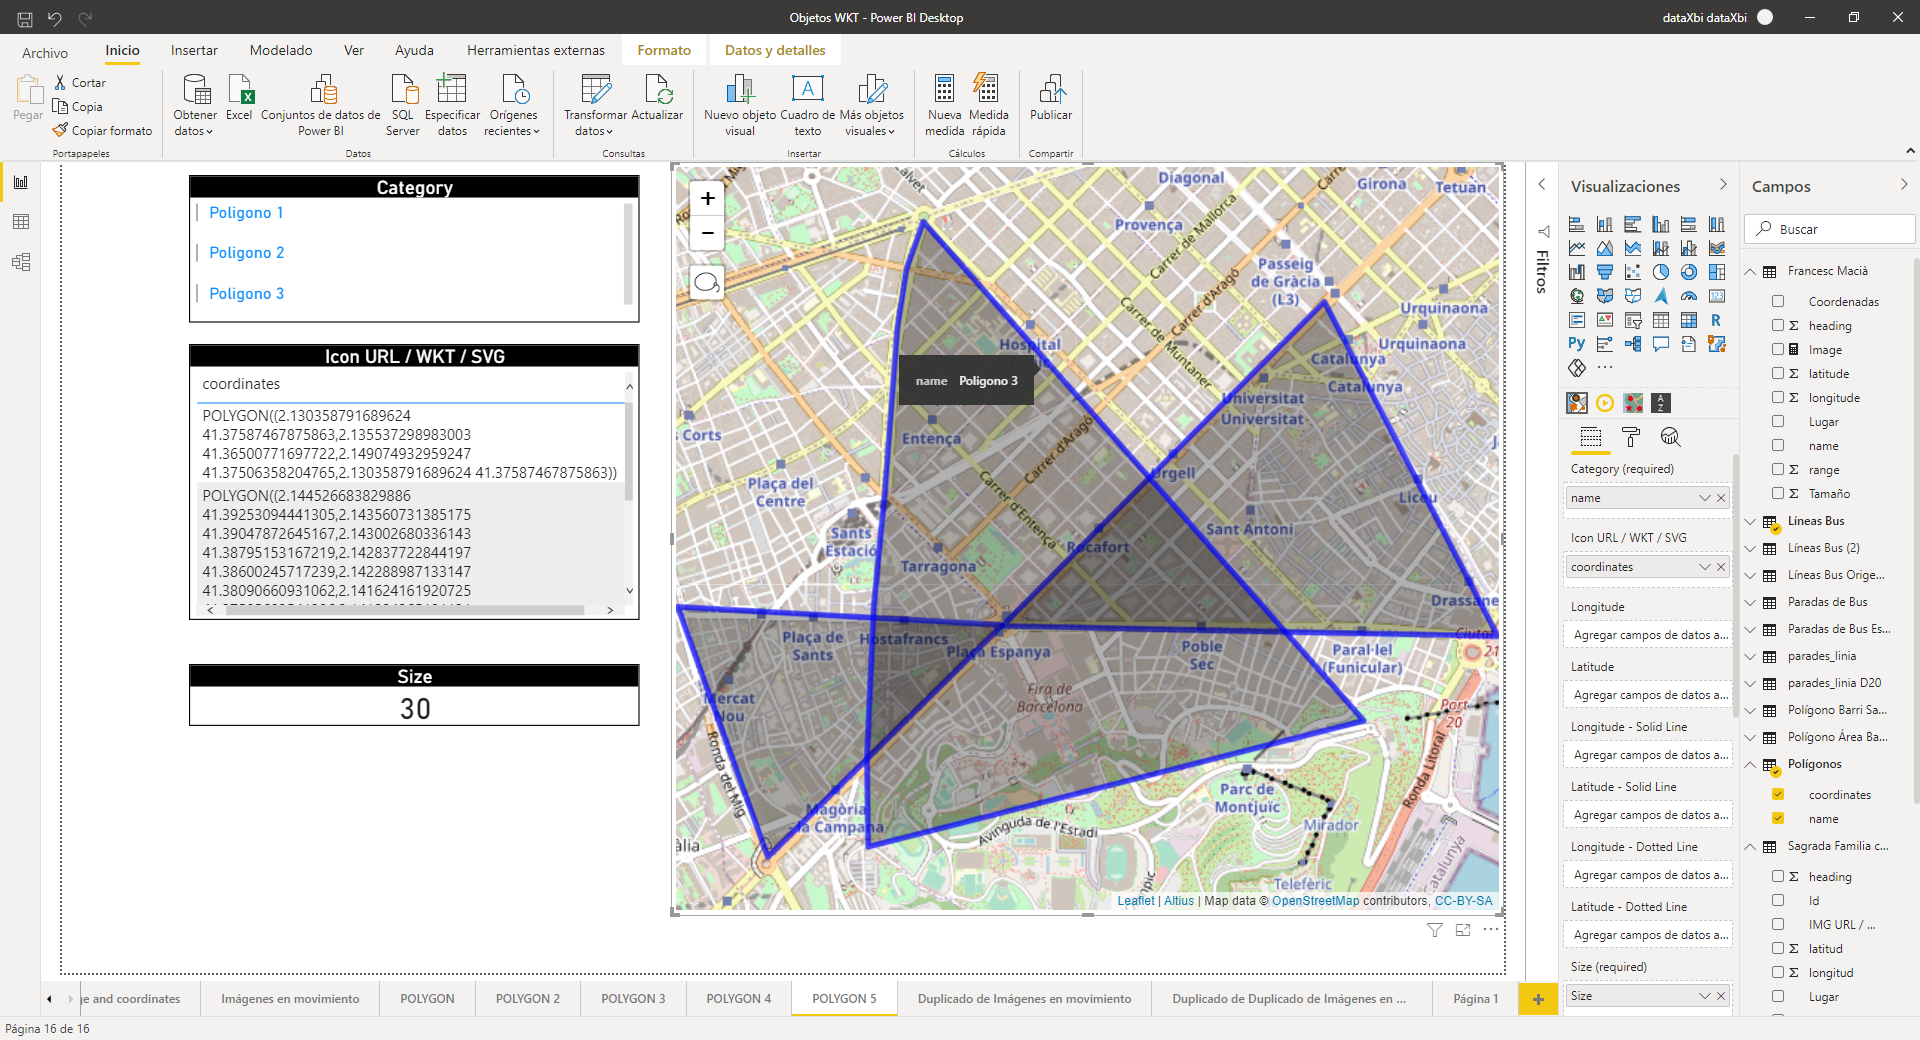The width and height of the screenshot is (1920, 1040).
Task: Open the Format paint roller pane
Action: click(1630, 437)
